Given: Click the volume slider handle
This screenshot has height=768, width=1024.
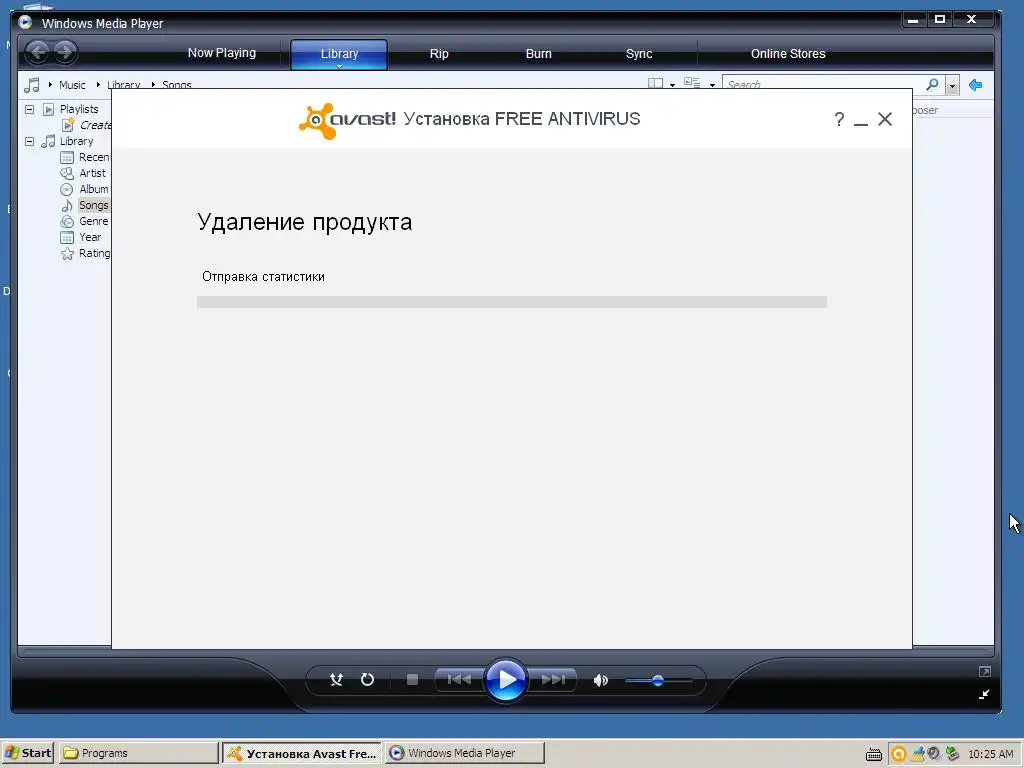Looking at the screenshot, I should pos(658,680).
